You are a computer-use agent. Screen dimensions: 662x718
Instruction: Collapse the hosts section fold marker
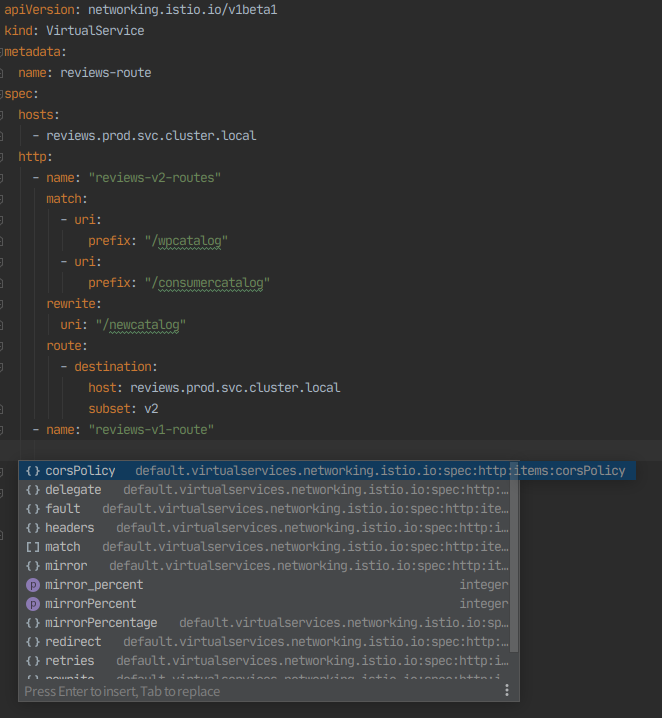click(x=2, y=115)
